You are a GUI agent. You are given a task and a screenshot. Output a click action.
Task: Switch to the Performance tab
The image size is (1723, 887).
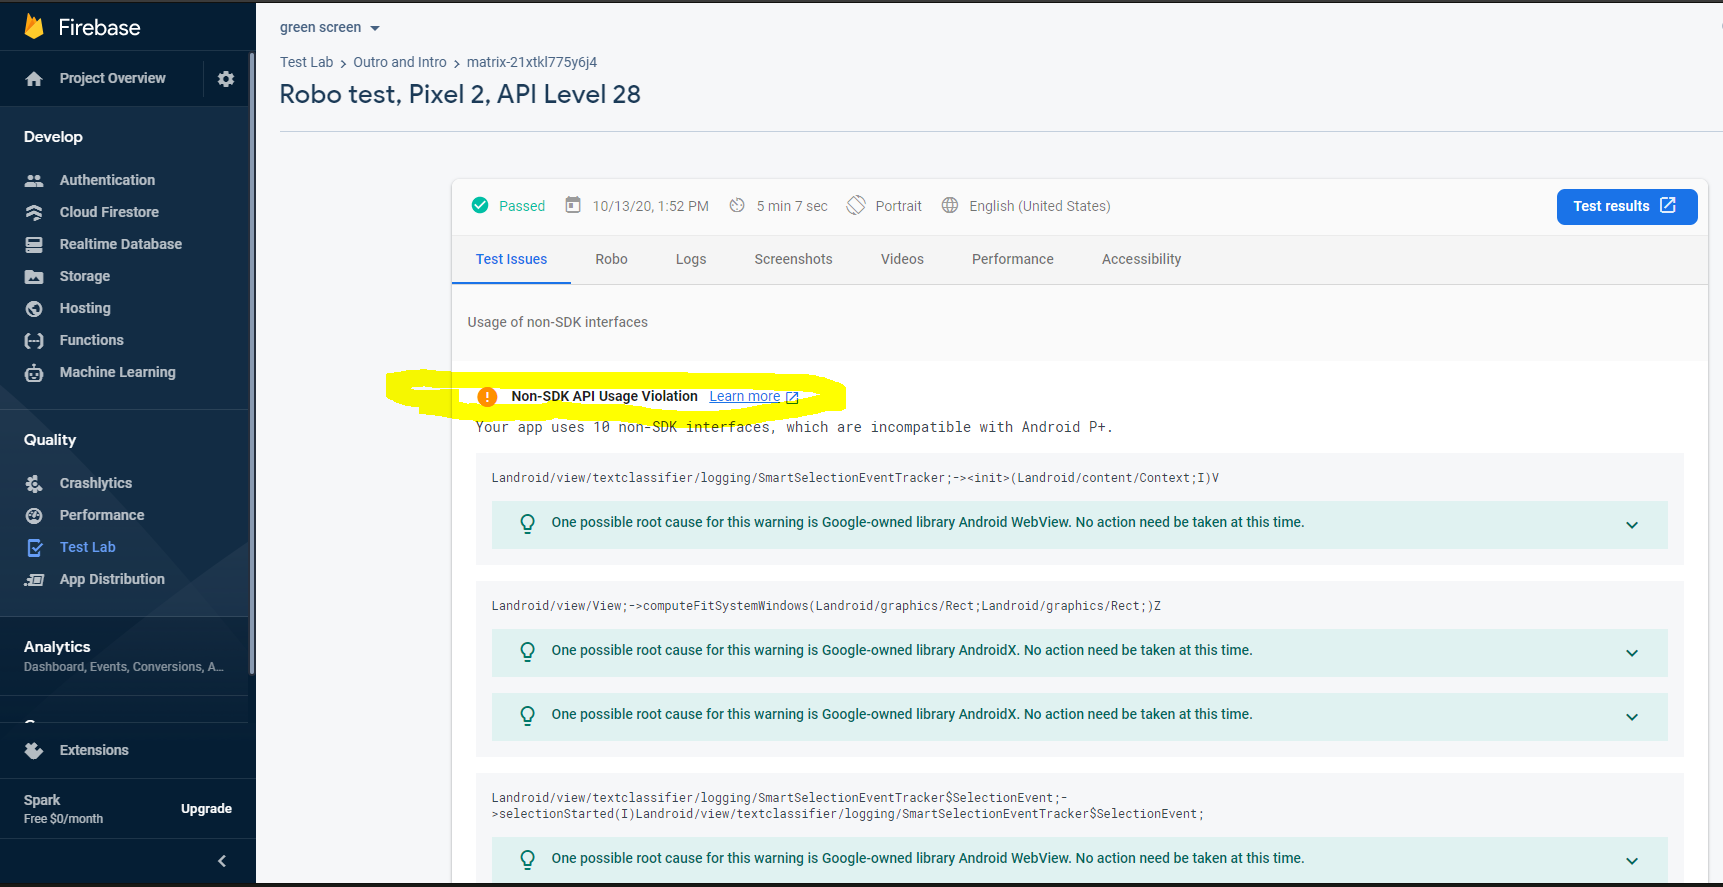pyautogui.click(x=1013, y=259)
